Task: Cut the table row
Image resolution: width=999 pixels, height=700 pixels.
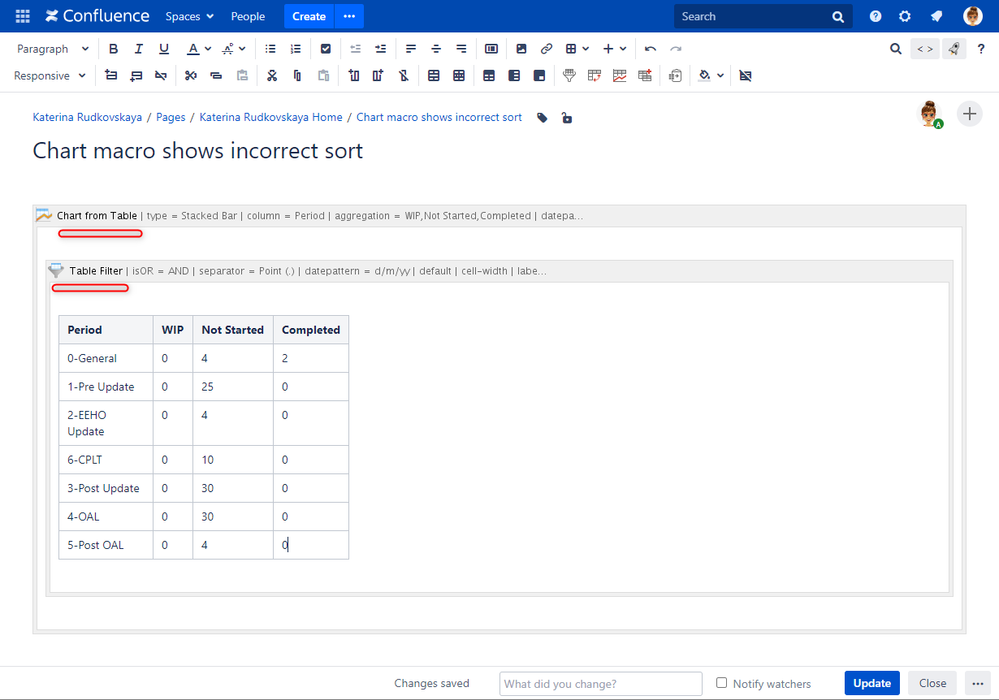Action: (190, 76)
